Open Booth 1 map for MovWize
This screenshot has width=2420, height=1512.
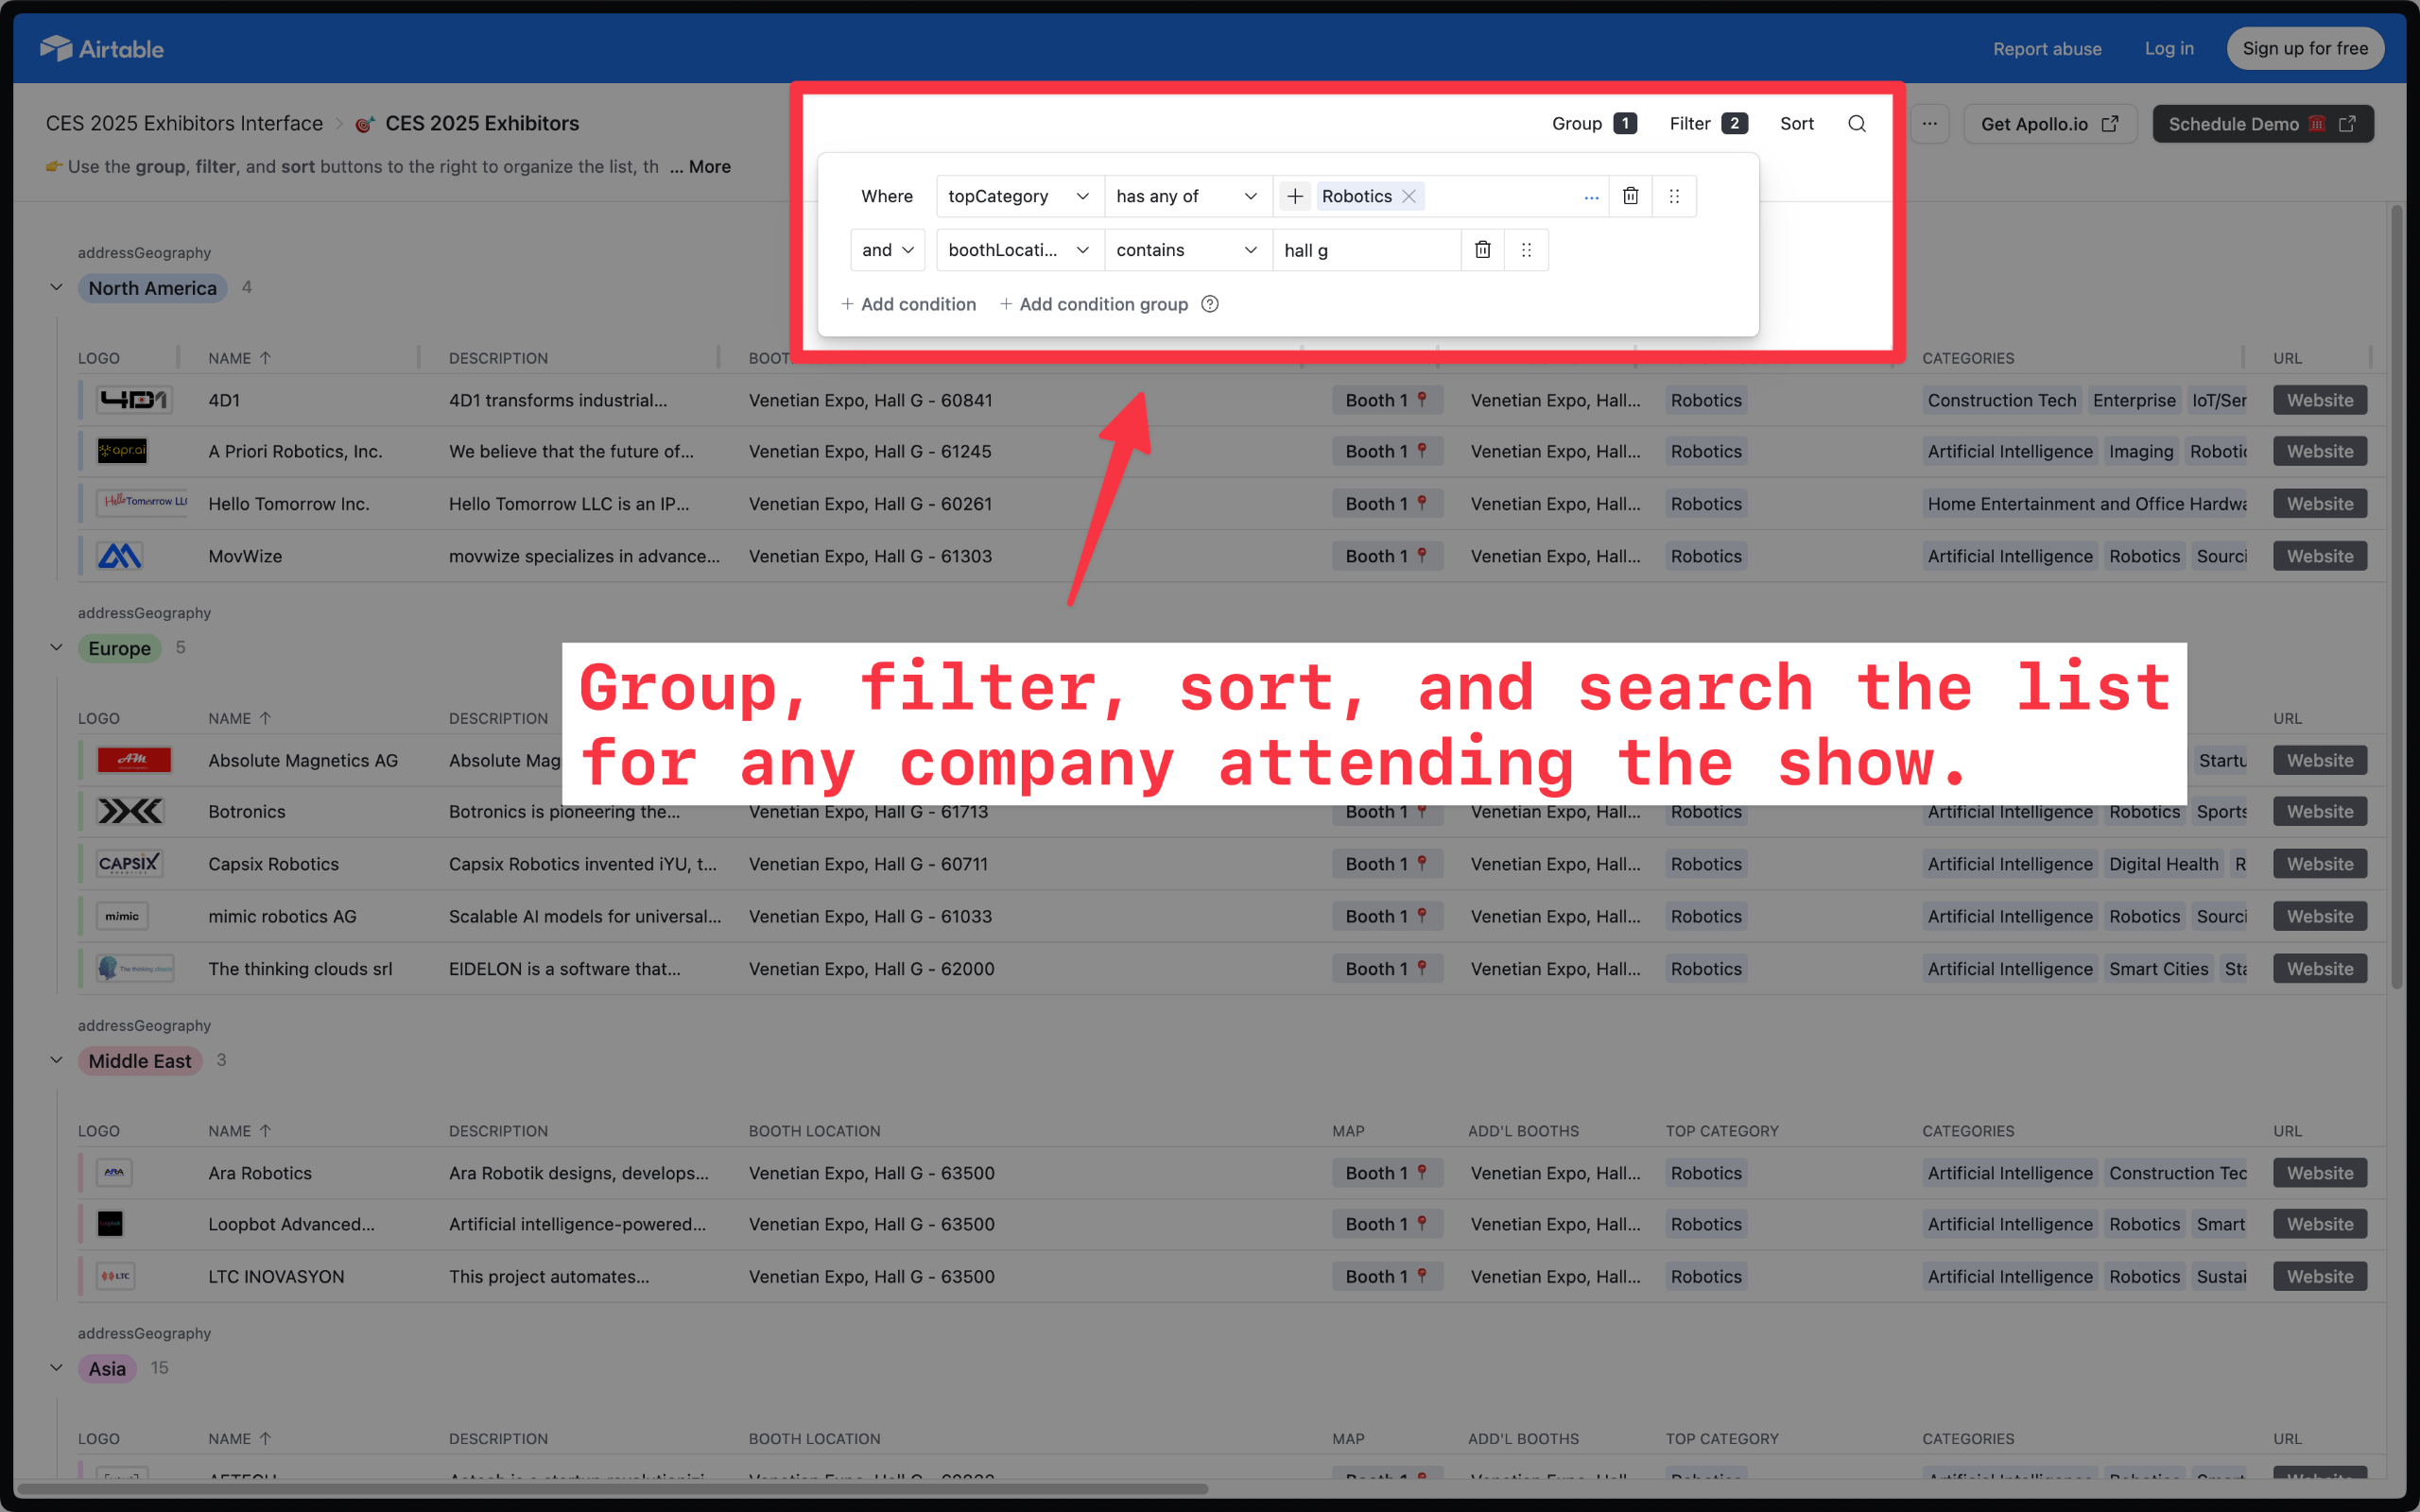(x=1387, y=556)
